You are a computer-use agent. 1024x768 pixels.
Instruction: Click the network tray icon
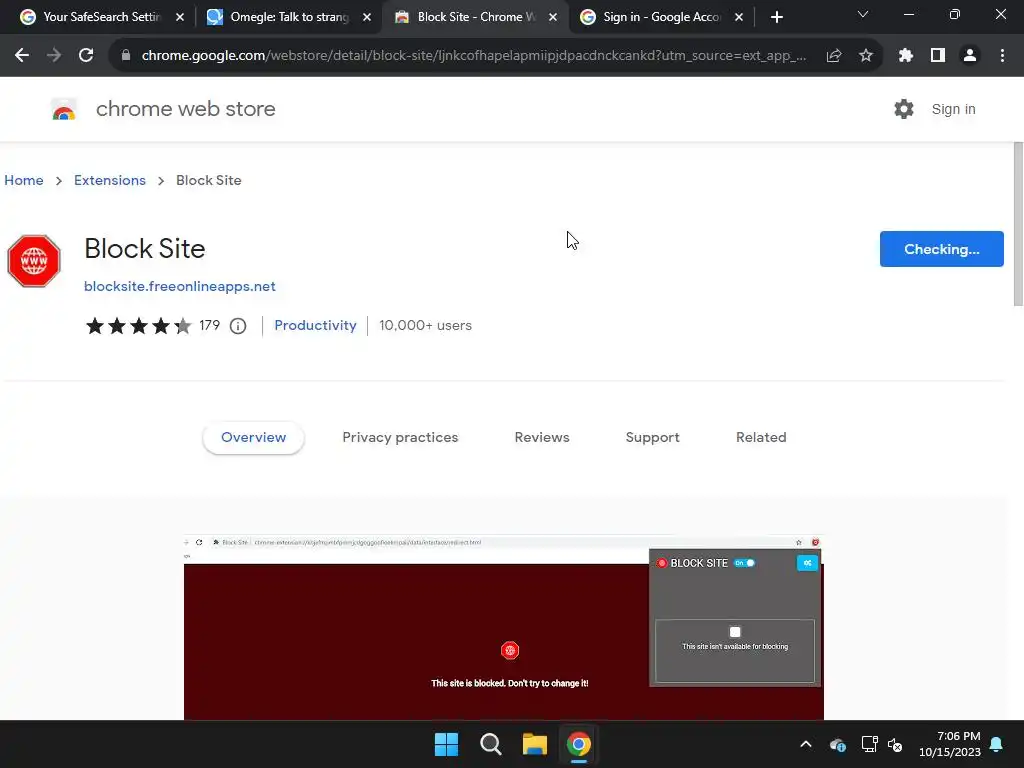click(x=869, y=744)
